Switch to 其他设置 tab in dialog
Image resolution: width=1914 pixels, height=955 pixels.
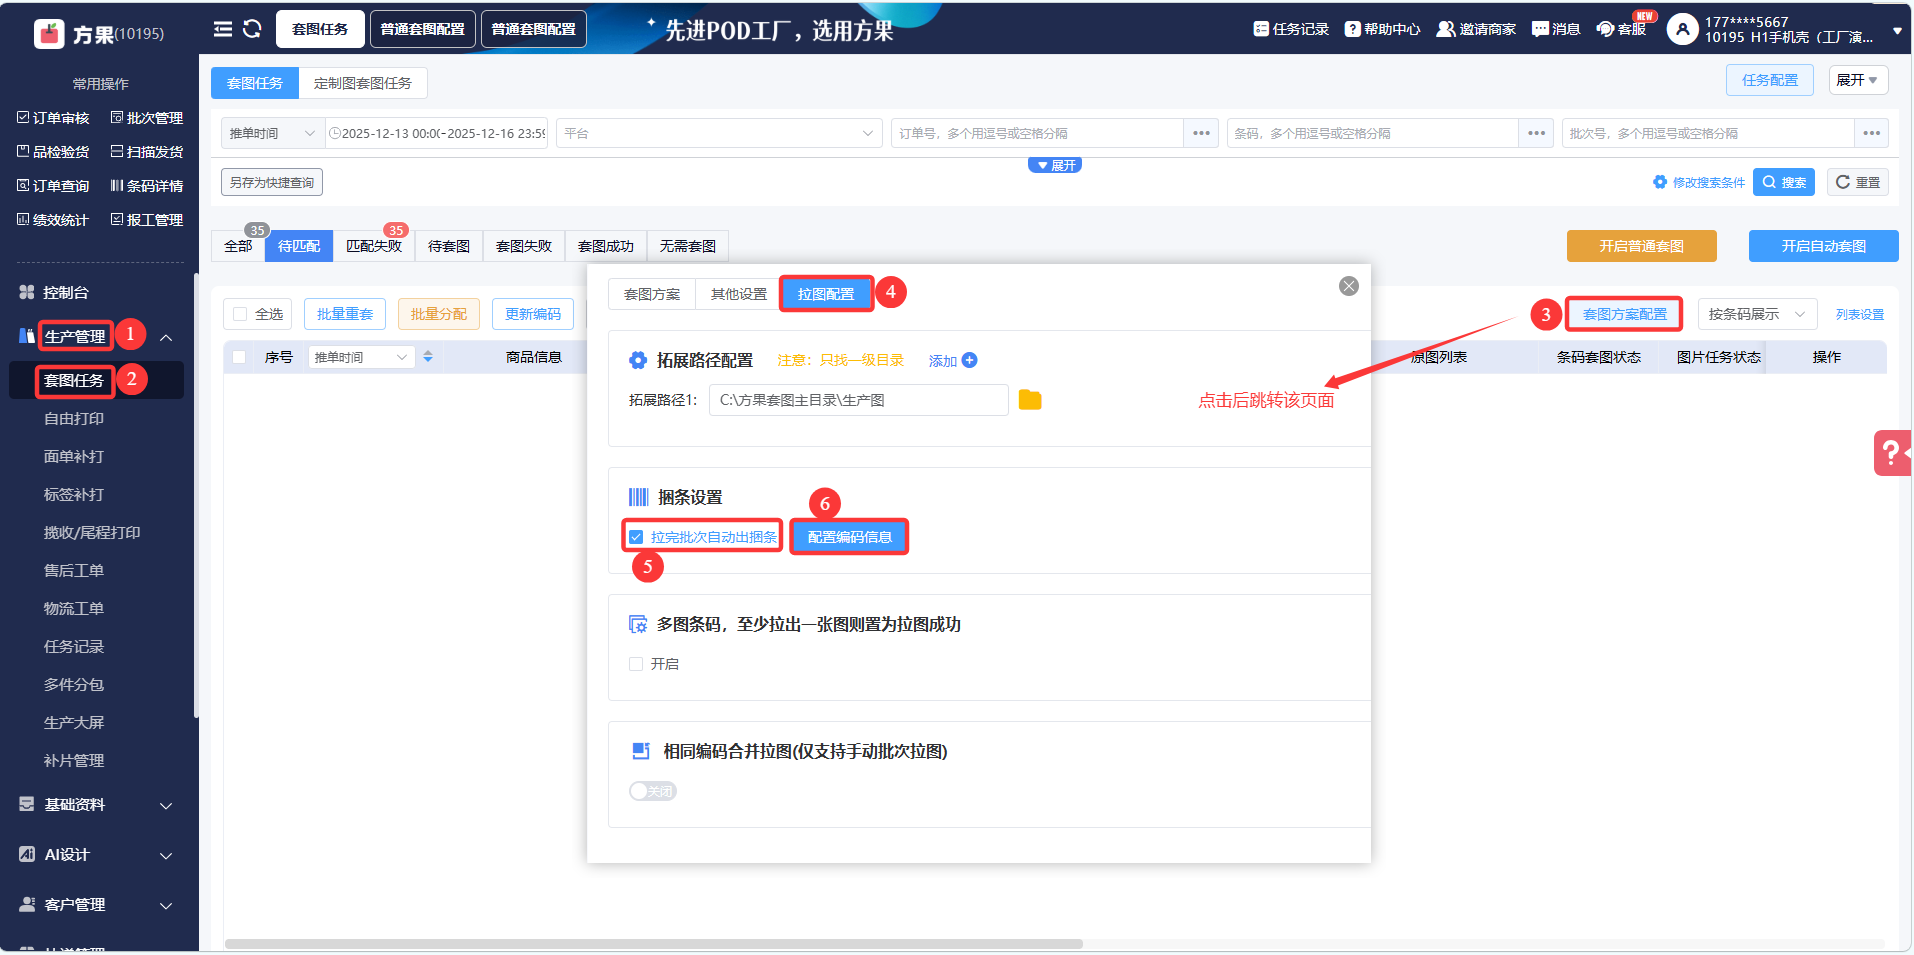click(x=739, y=294)
